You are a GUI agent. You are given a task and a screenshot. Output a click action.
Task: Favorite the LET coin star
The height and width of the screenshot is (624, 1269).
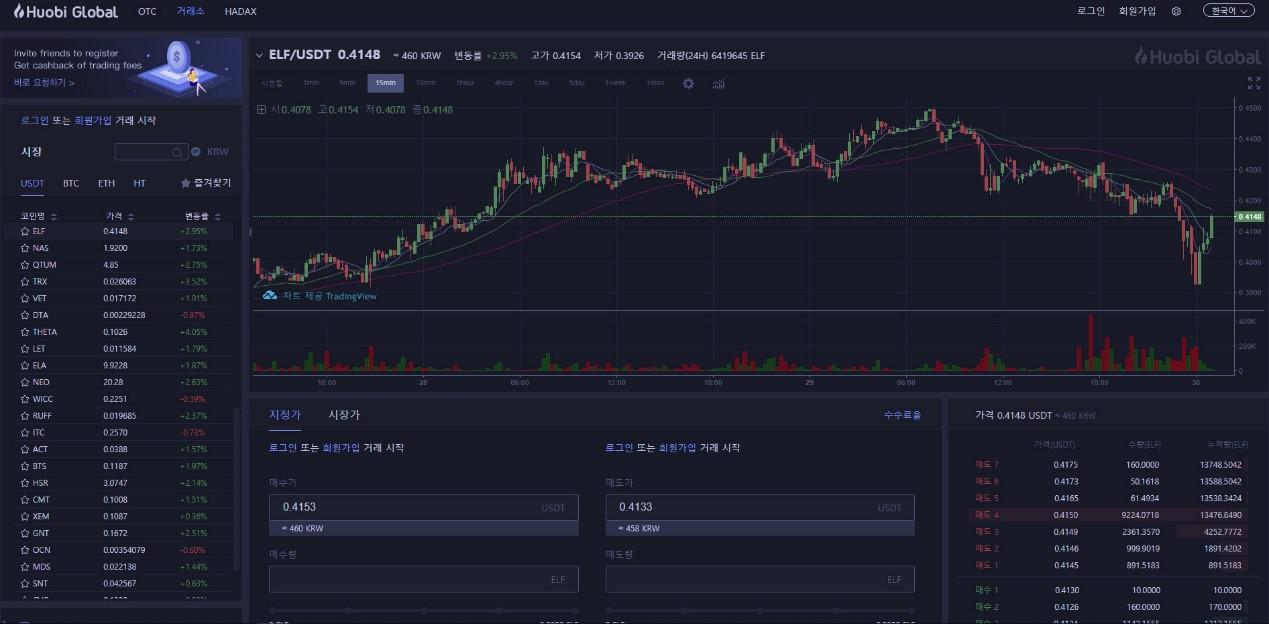[x=25, y=348]
